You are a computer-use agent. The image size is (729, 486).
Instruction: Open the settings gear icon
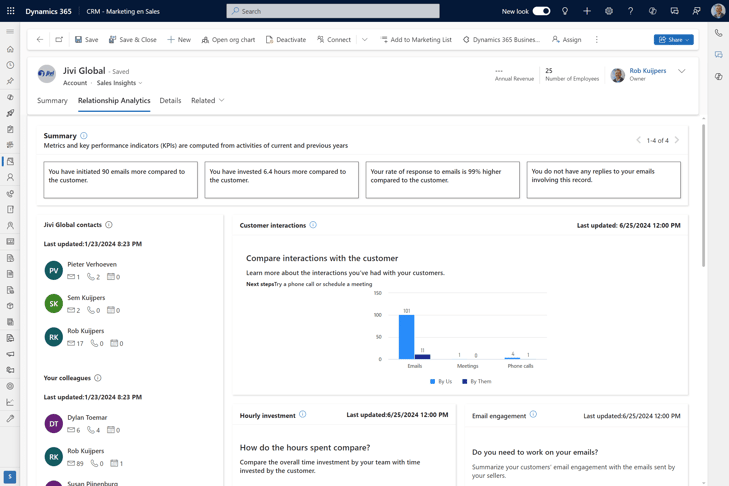(x=609, y=11)
